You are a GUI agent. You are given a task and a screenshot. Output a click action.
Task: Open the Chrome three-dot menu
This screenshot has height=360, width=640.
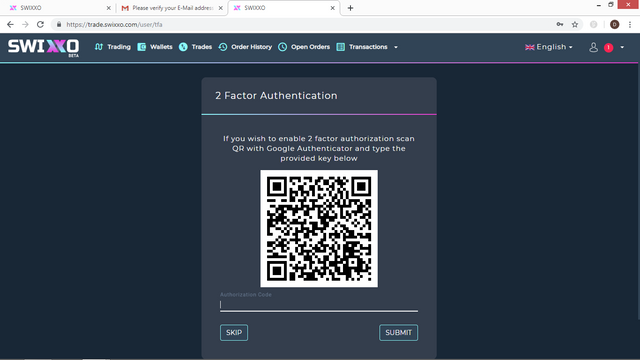coord(630,24)
